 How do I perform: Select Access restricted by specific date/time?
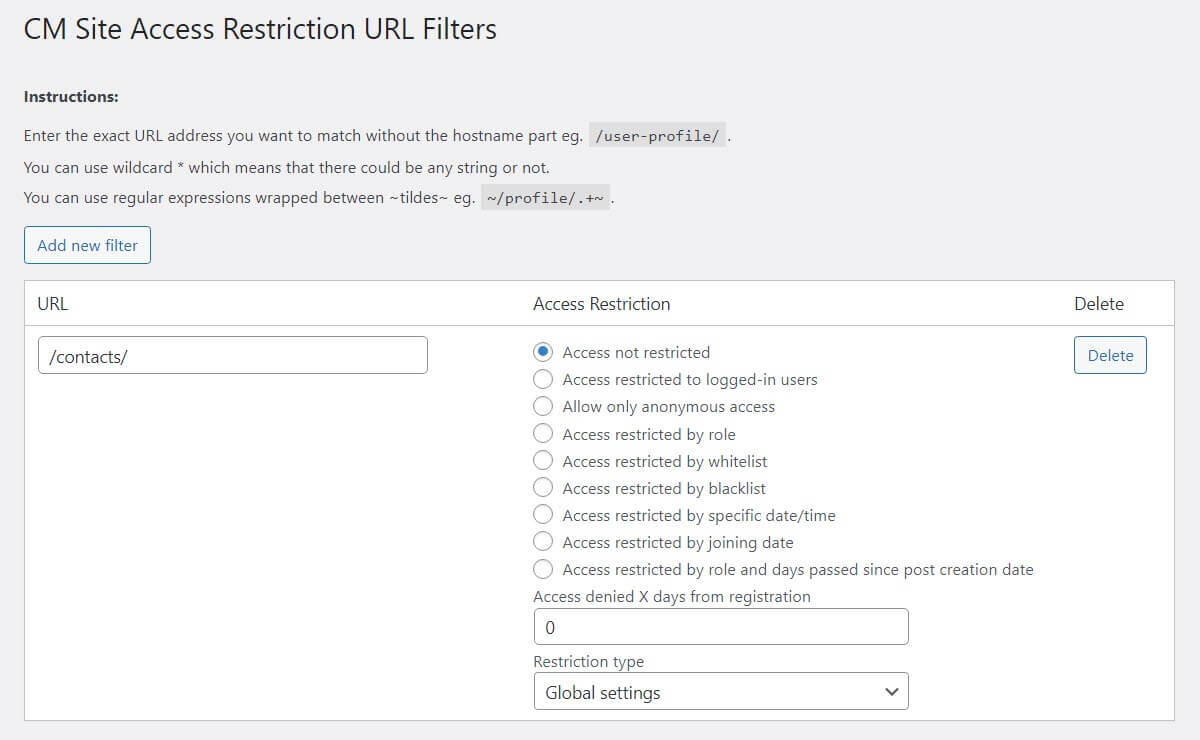pyautogui.click(x=543, y=515)
